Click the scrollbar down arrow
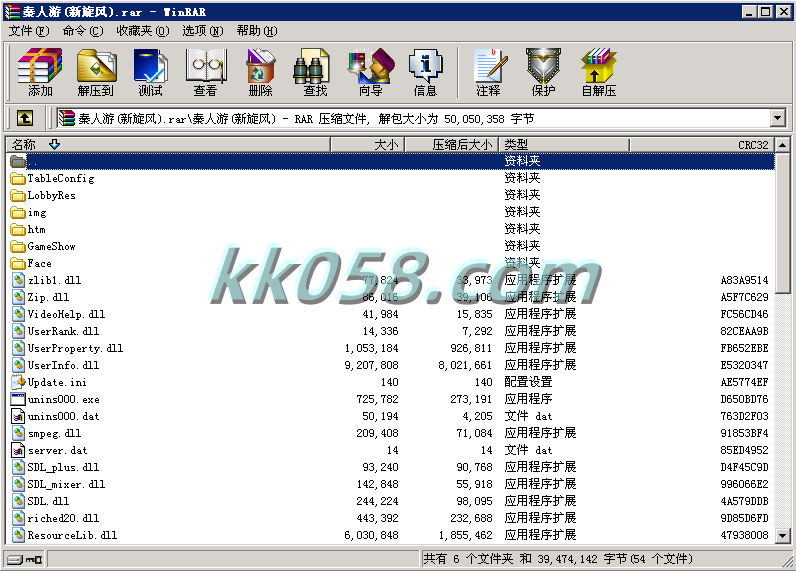Viewport: 796px width, 571px height. click(x=783, y=535)
